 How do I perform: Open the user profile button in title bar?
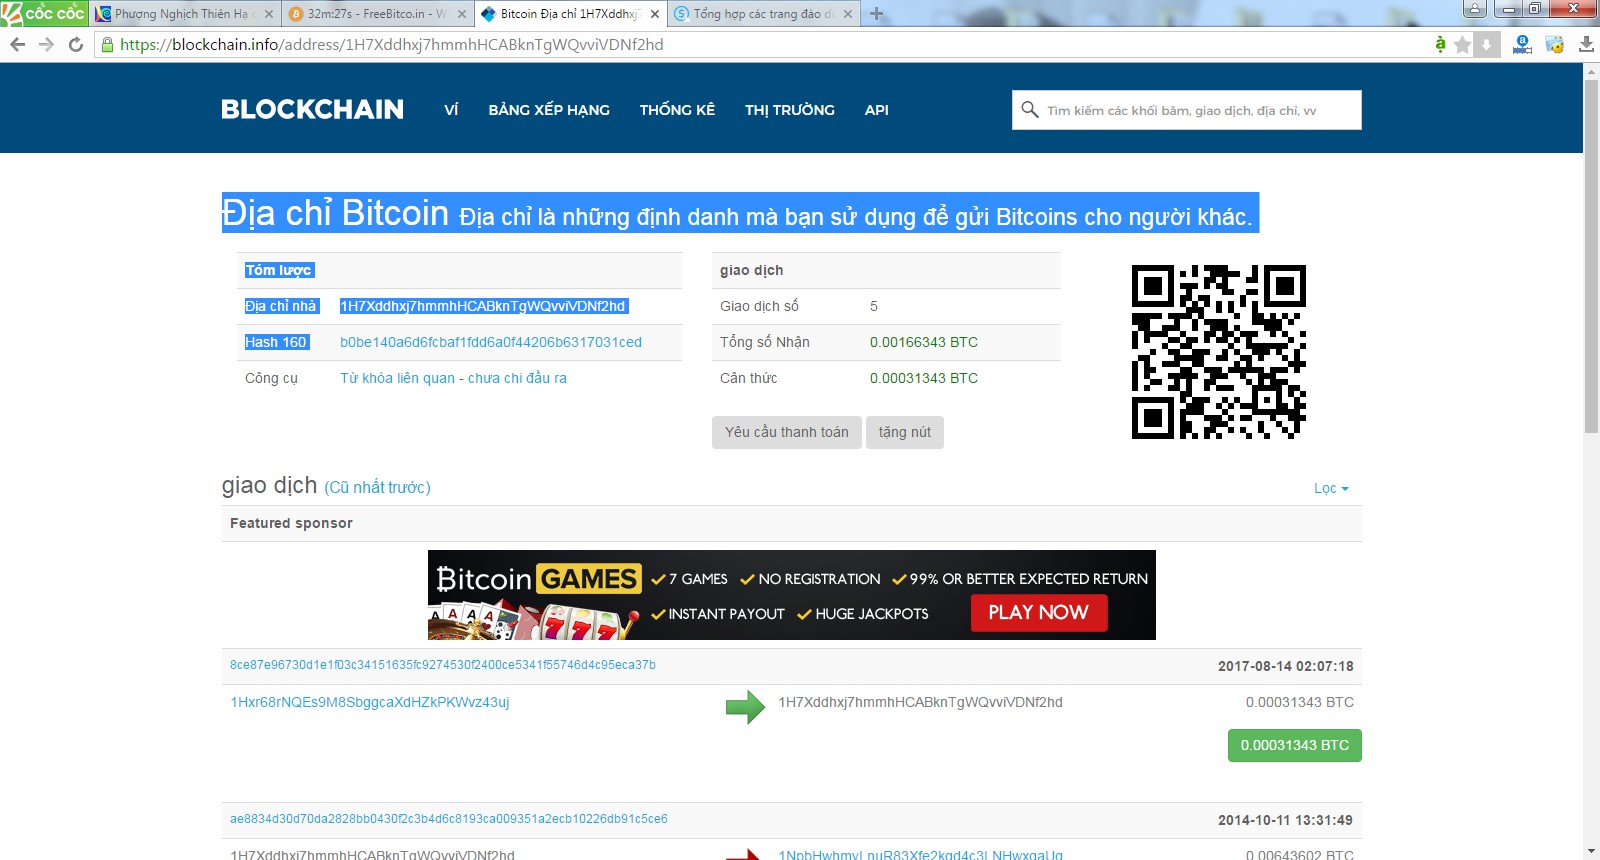pyautogui.click(x=1474, y=9)
